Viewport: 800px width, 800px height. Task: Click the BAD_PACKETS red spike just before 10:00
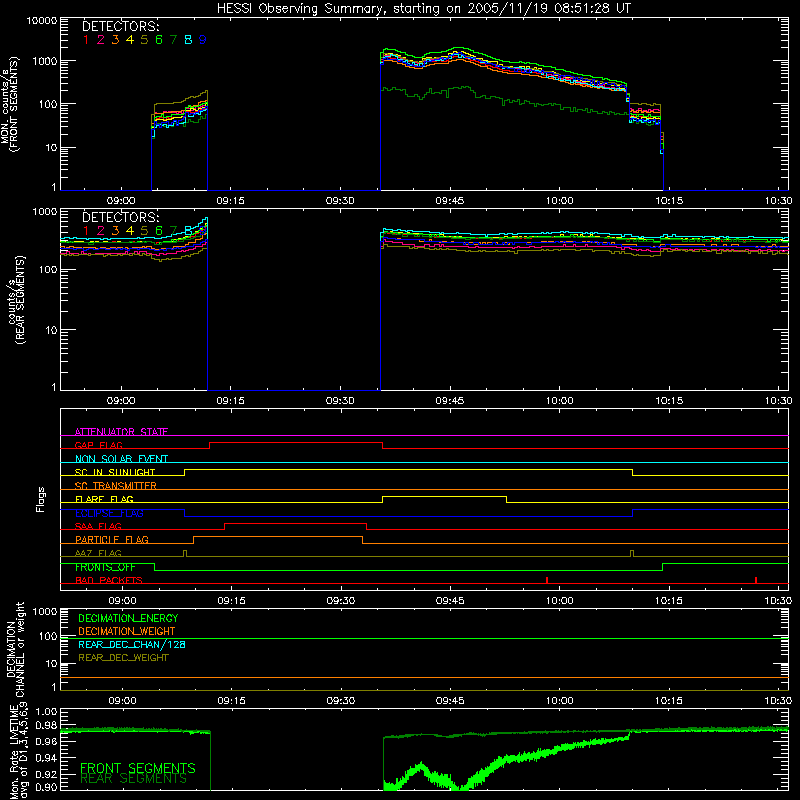pyautogui.click(x=547, y=580)
